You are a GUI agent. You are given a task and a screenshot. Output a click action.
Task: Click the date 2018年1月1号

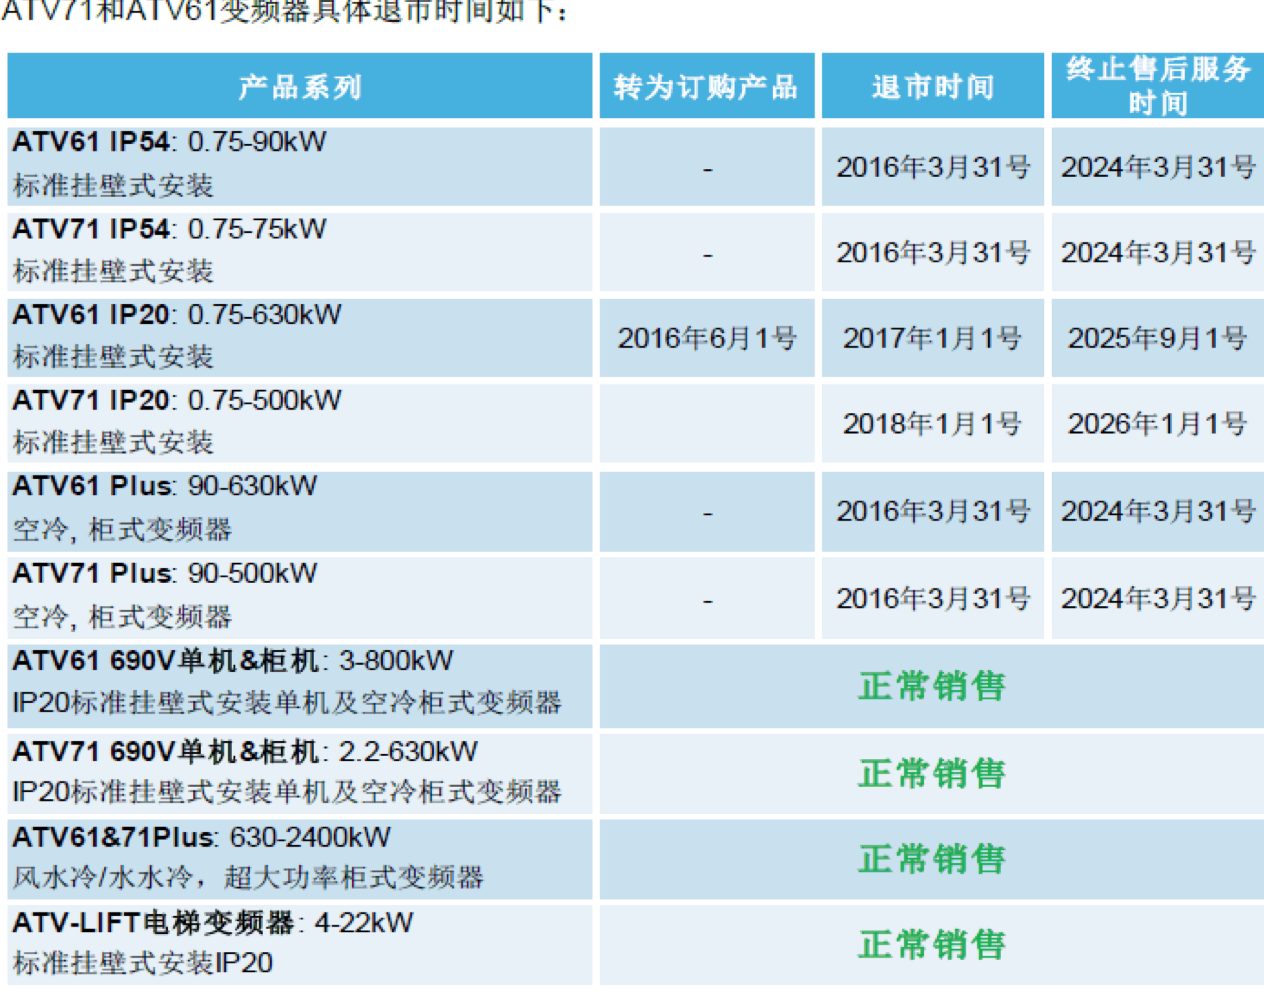coord(933,425)
